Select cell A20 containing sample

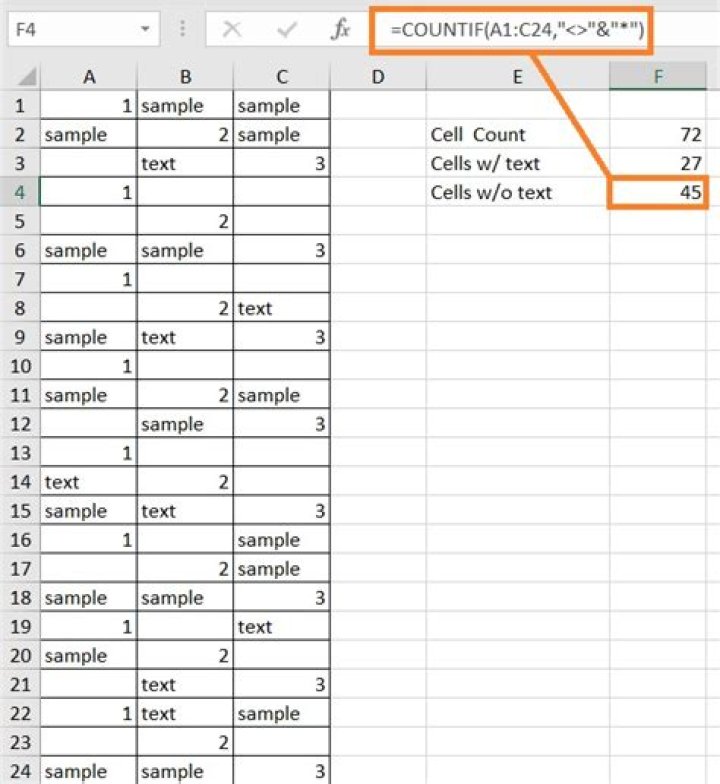tap(88, 656)
